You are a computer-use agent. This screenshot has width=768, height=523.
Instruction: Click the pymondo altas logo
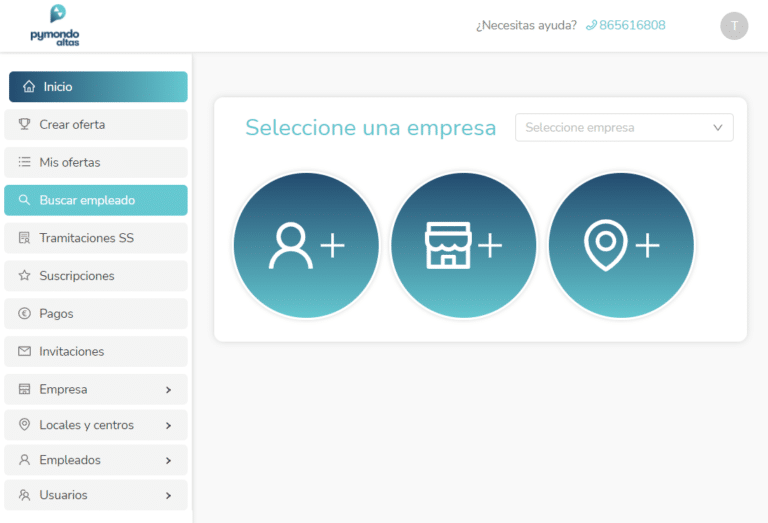55,25
